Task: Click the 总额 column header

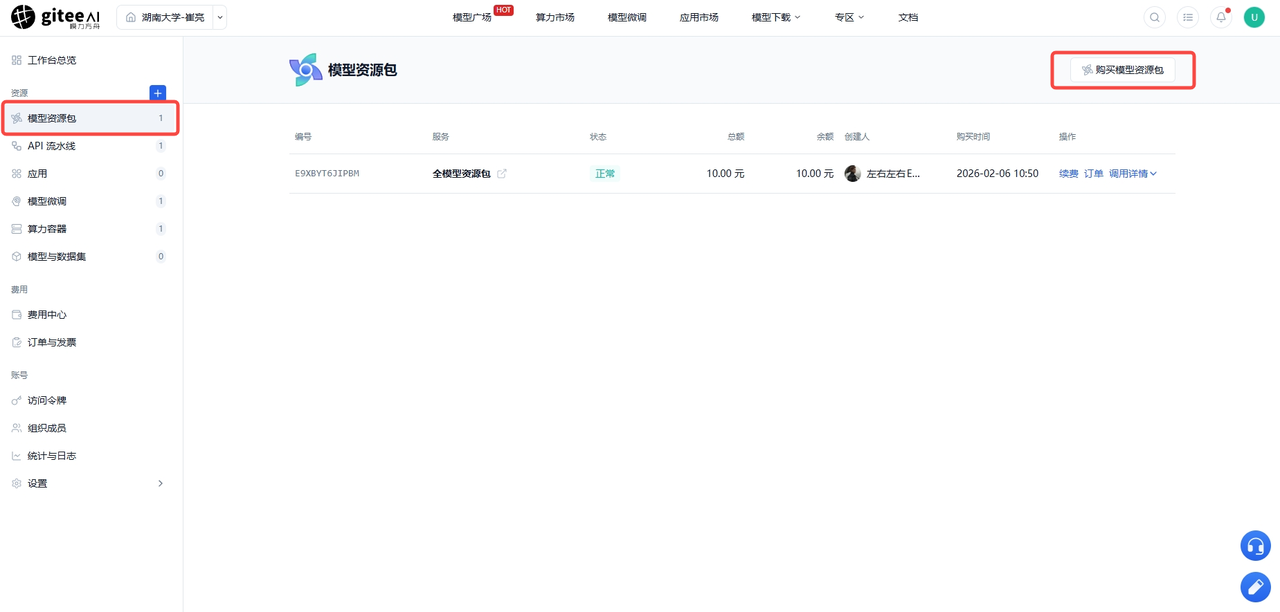Action: pyautogui.click(x=736, y=137)
